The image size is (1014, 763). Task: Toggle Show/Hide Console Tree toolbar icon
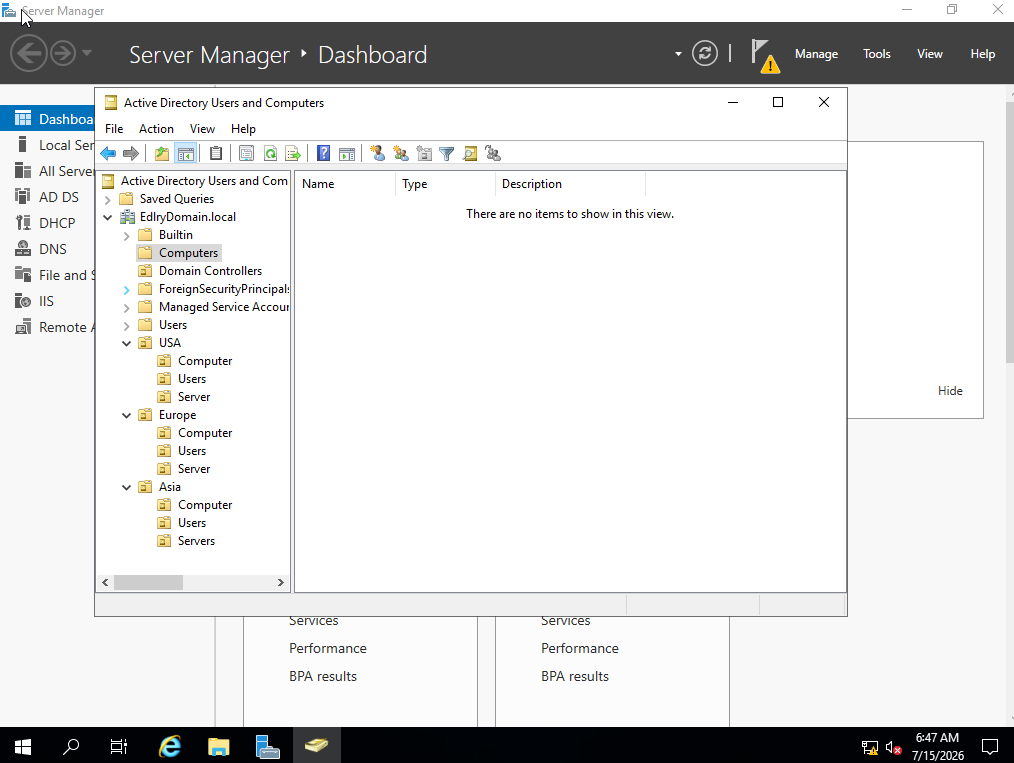[x=186, y=153]
